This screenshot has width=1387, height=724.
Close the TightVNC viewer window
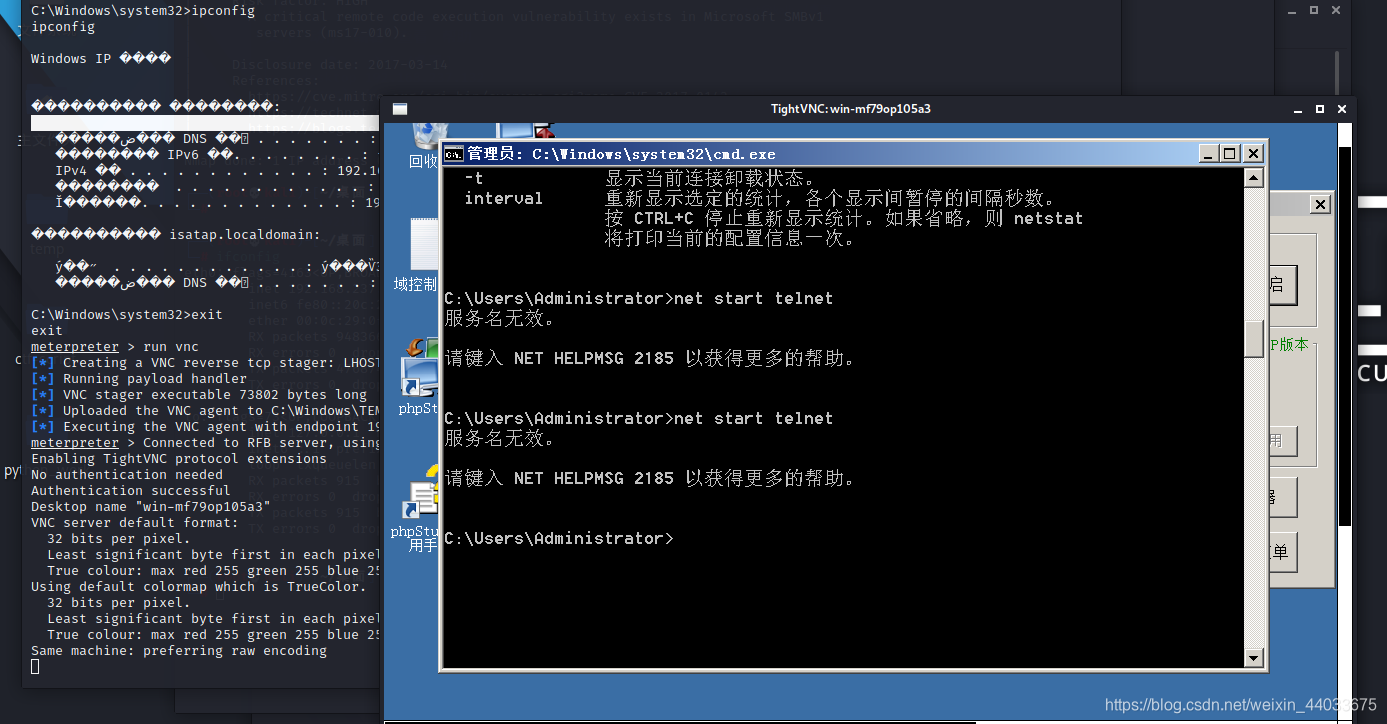(x=1342, y=109)
